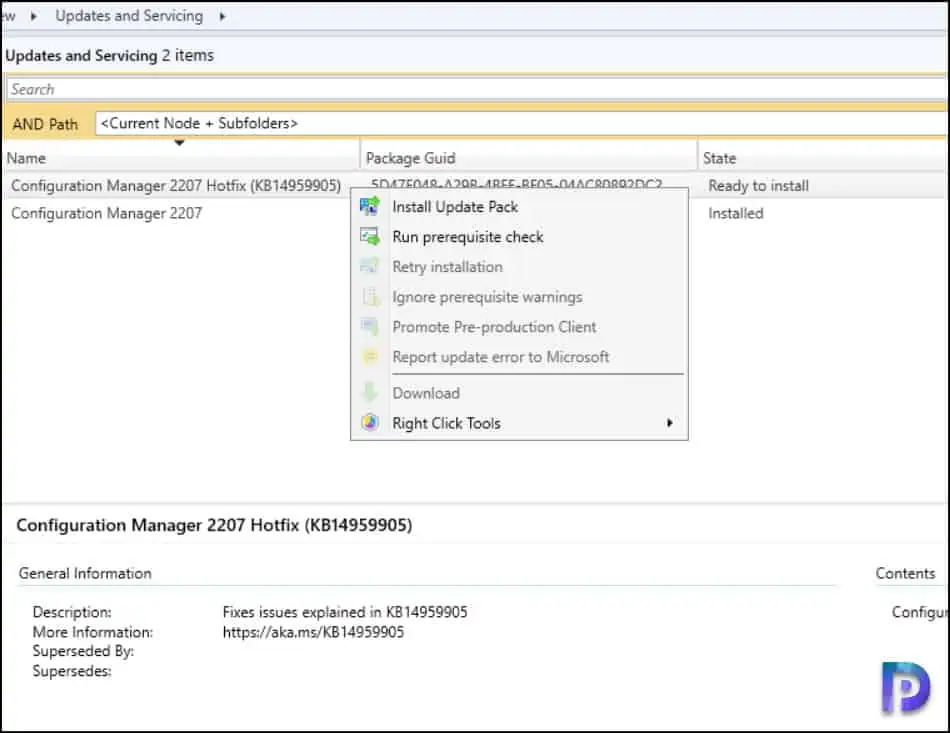
Task: Click details pane title Configuration Manager 2207 Hotfix
Action: [x=214, y=525]
